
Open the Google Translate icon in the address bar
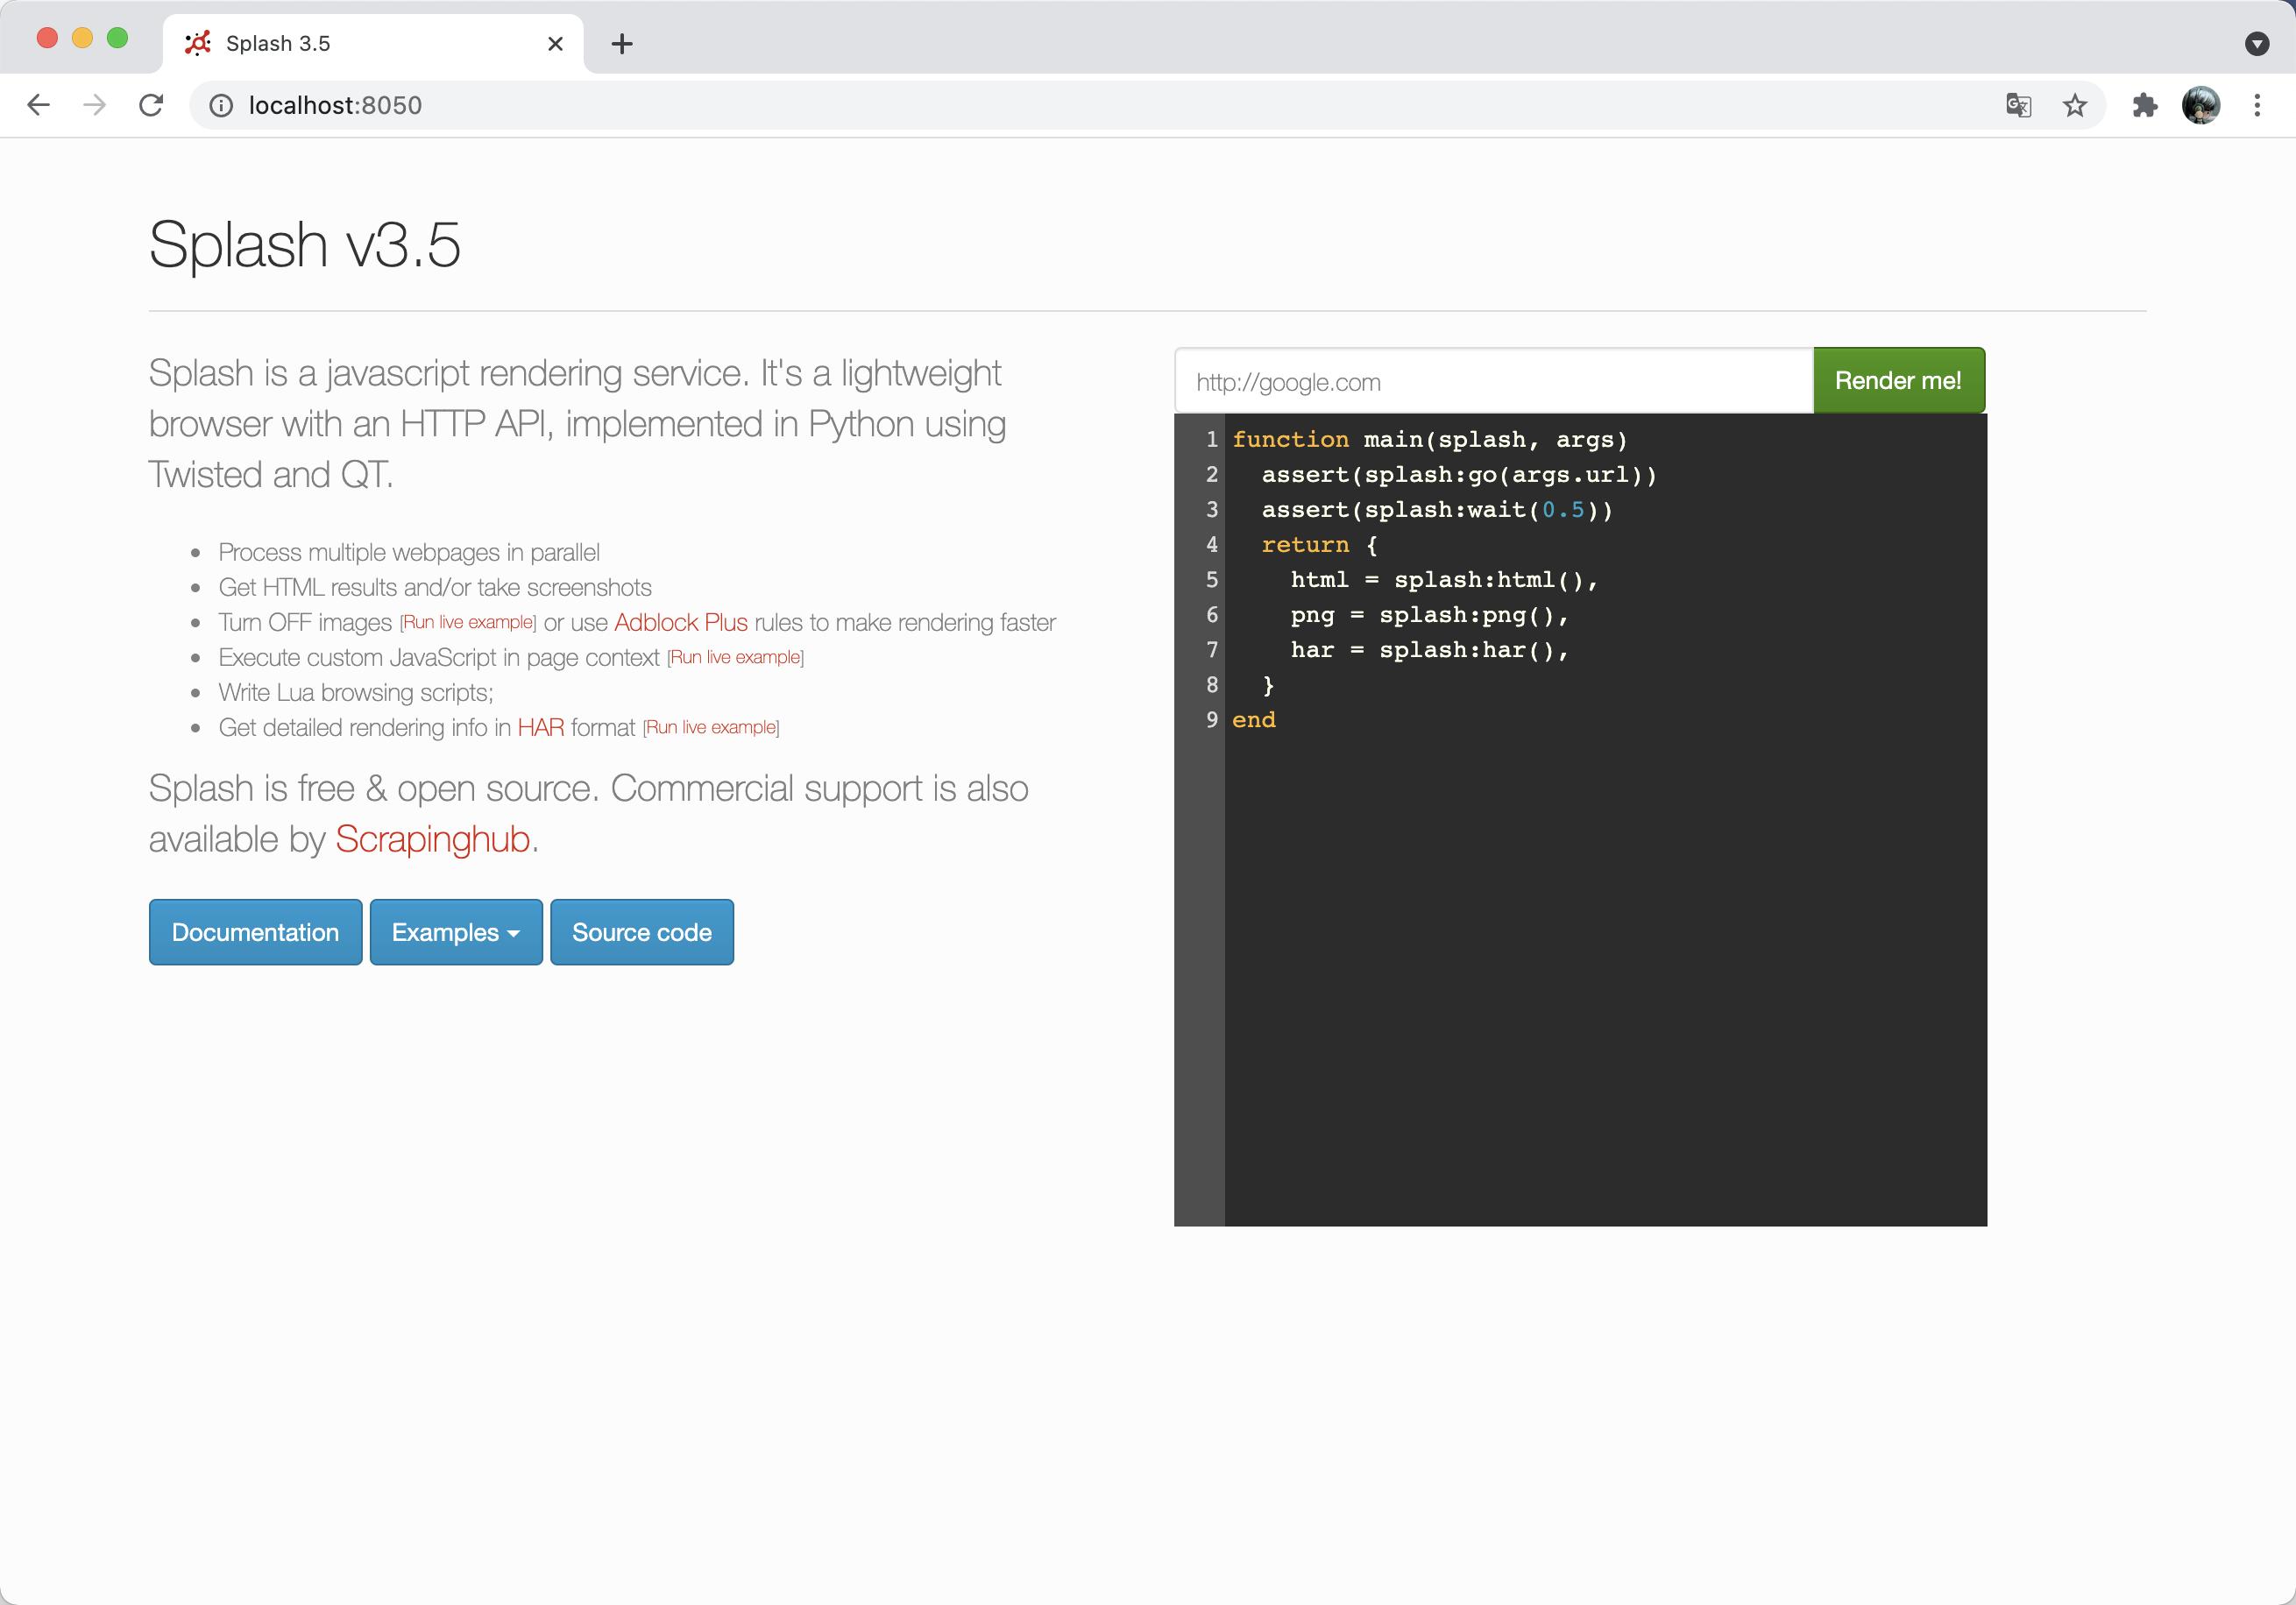2018,105
